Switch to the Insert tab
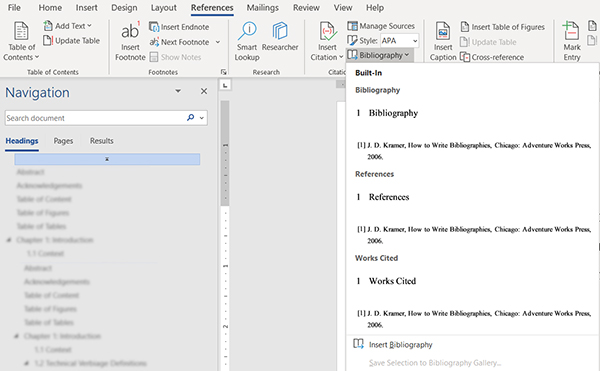This screenshot has height=371, width=600. point(86,8)
